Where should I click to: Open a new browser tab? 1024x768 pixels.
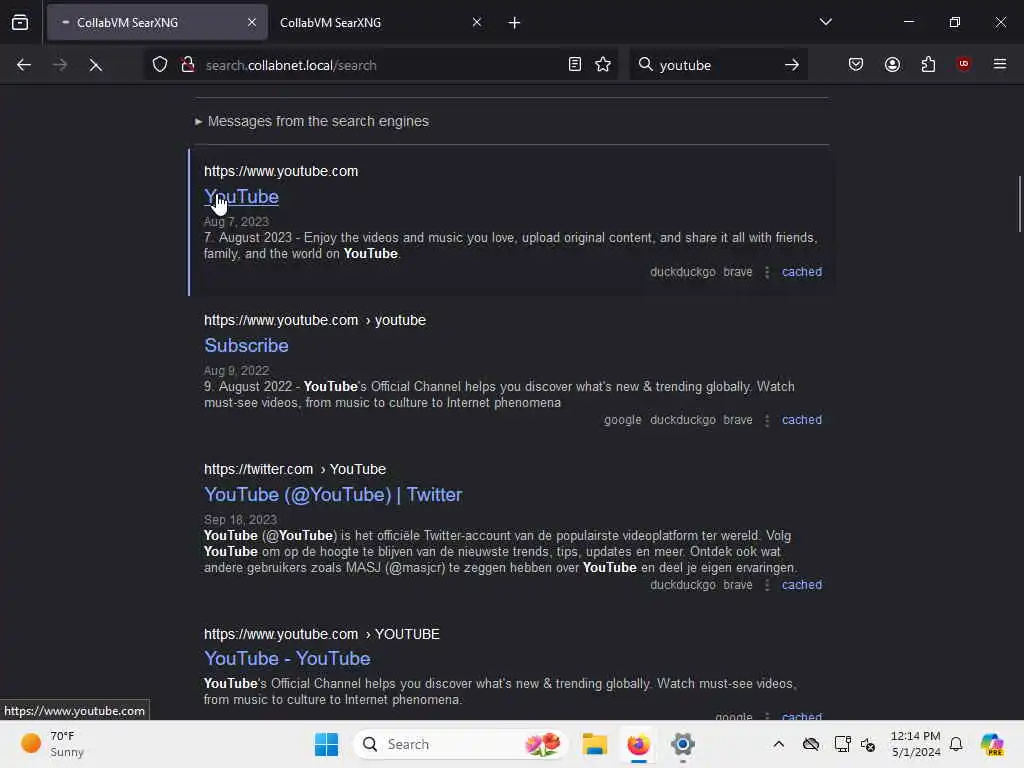pyautogui.click(x=514, y=23)
